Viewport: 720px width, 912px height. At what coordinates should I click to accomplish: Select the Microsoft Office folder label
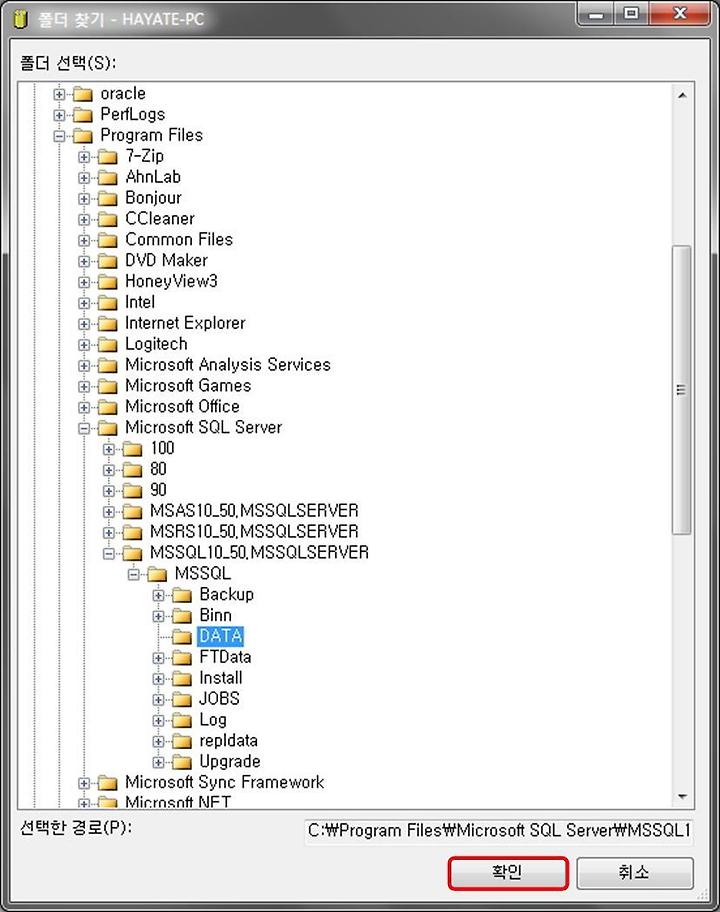(183, 407)
